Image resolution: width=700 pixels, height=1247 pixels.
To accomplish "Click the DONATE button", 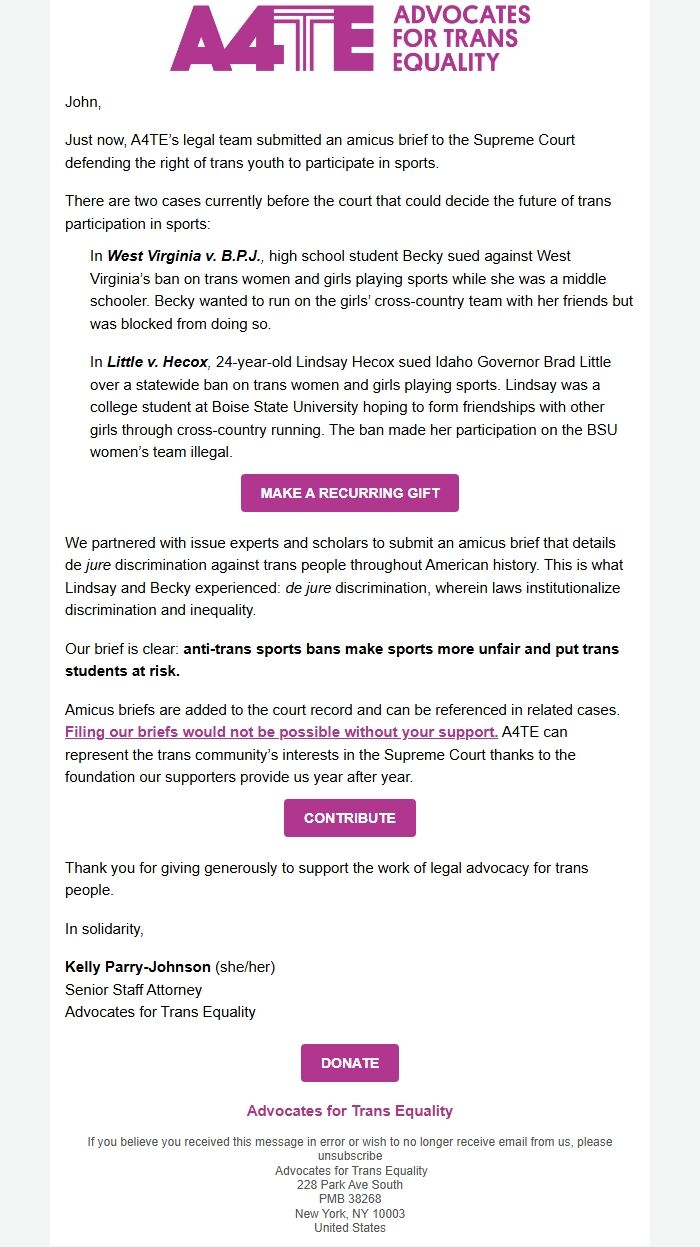I will (349, 1062).
